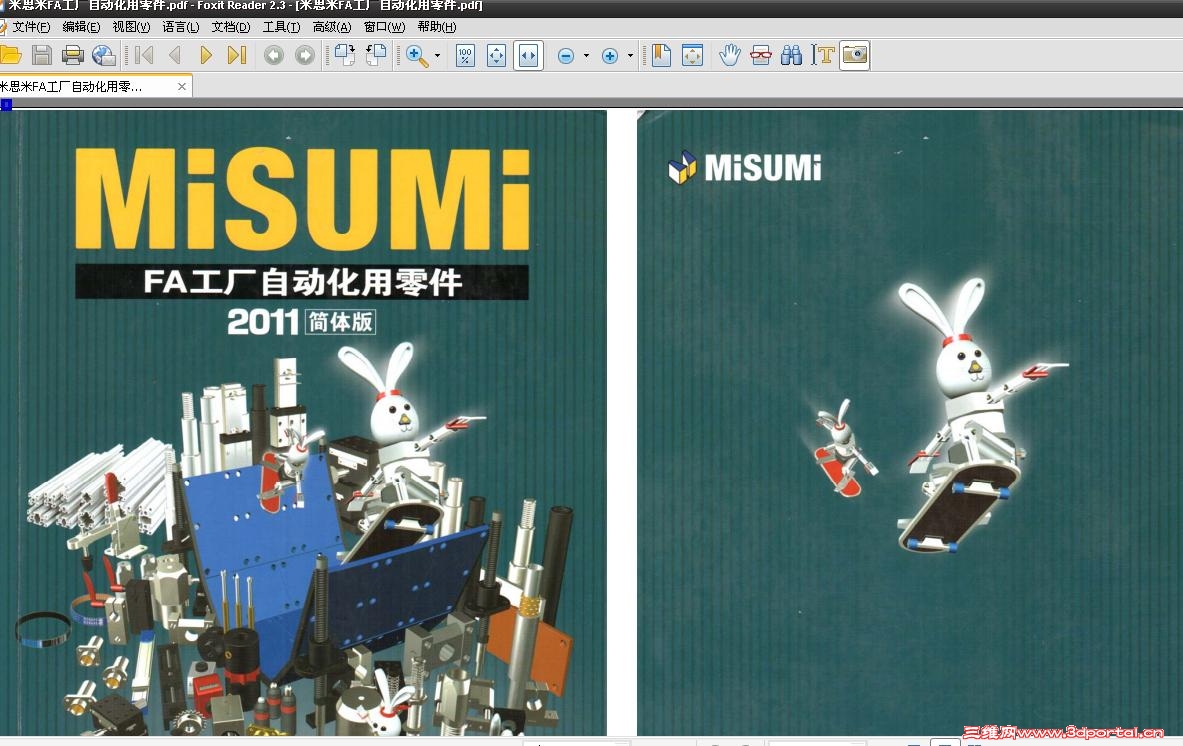The width and height of the screenshot is (1183, 746).
Task: Open a file with the folder icon
Action: [10, 55]
